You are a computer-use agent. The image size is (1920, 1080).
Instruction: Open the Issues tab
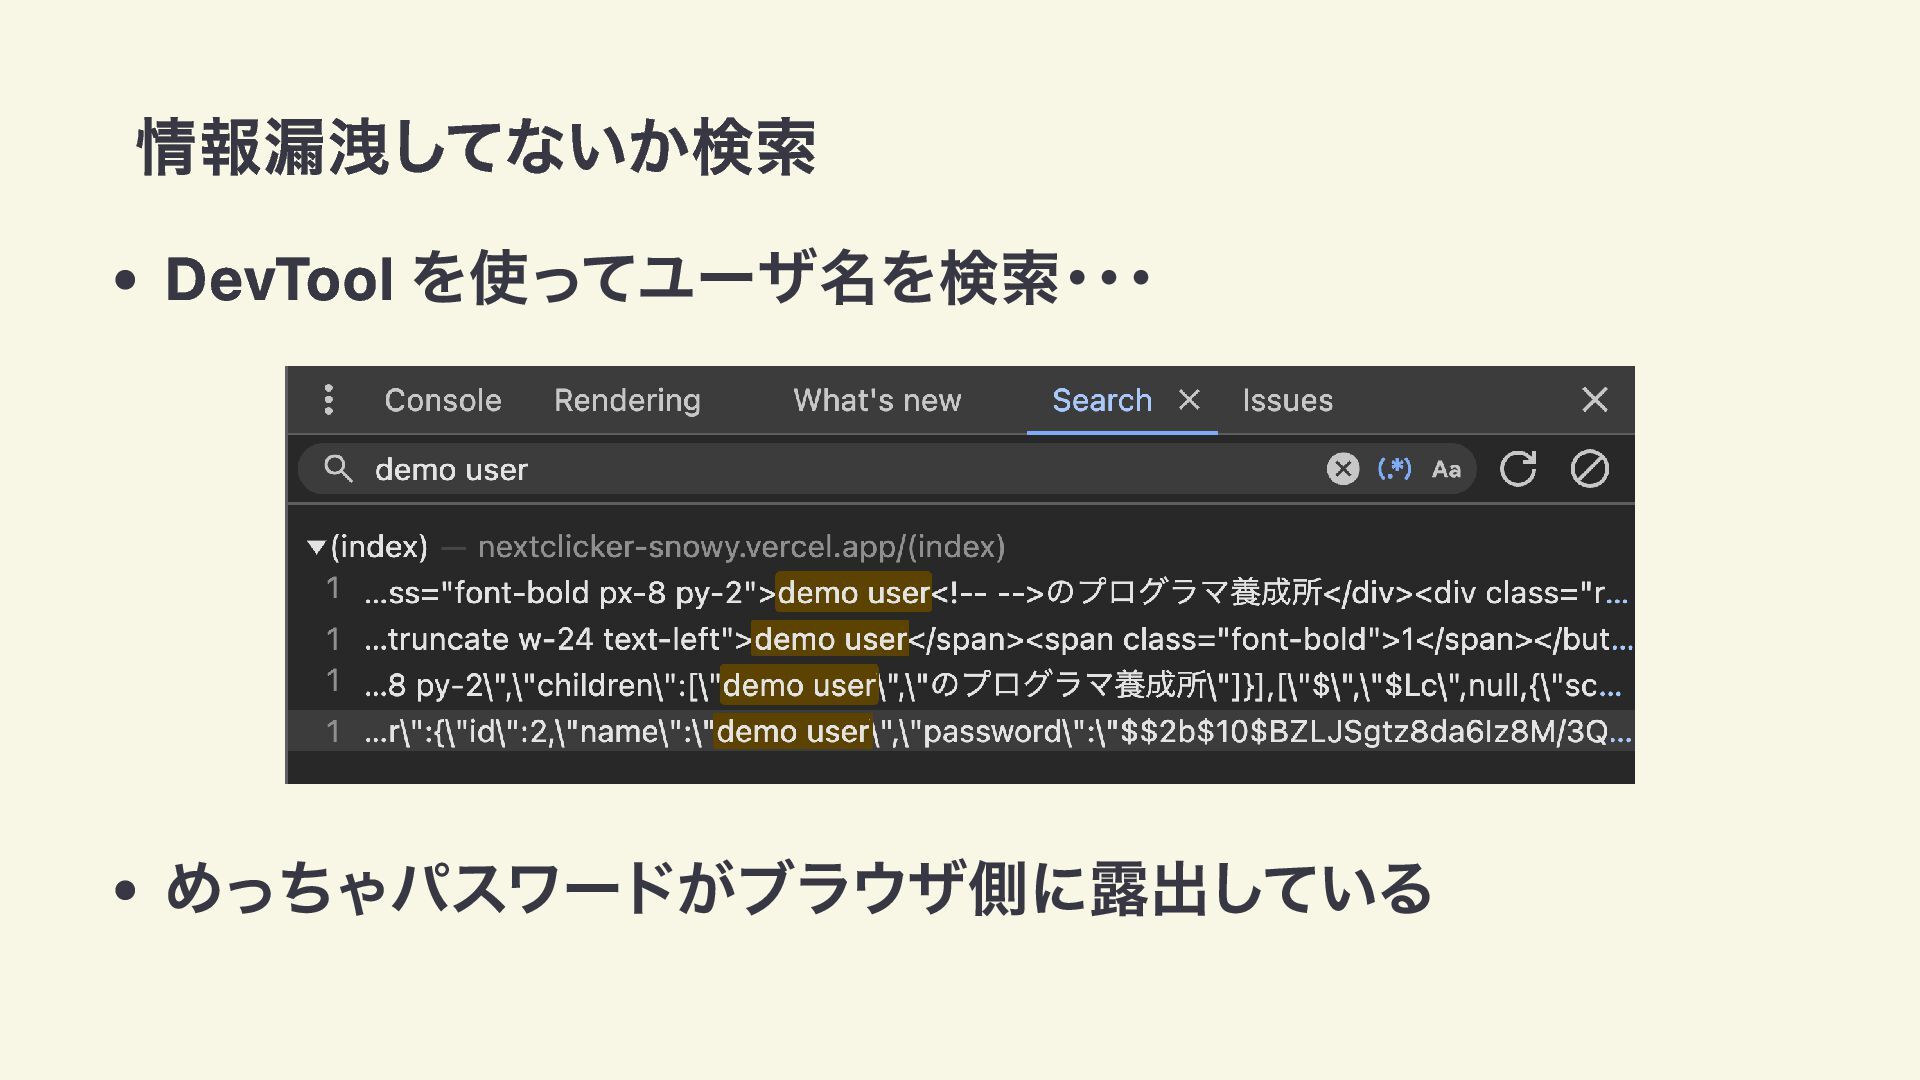pyautogui.click(x=1287, y=400)
